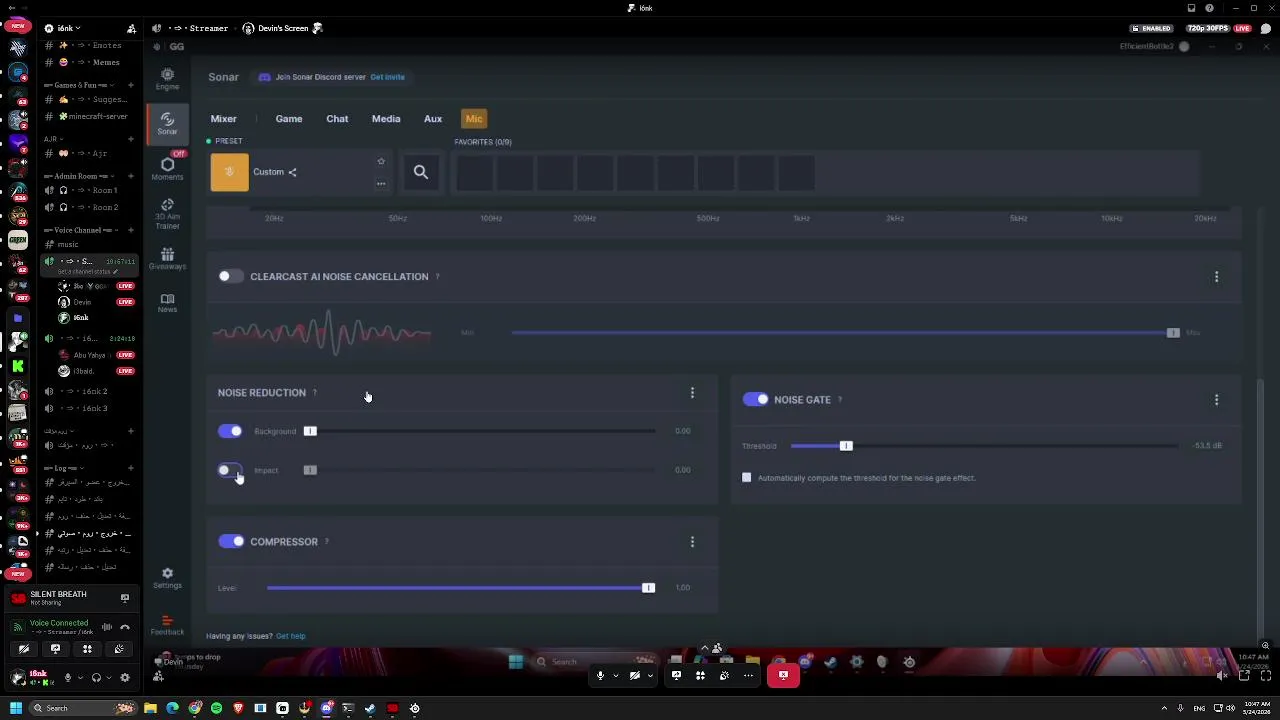
Task: Open camera options arrow in stream bar
Action: (x=649, y=675)
